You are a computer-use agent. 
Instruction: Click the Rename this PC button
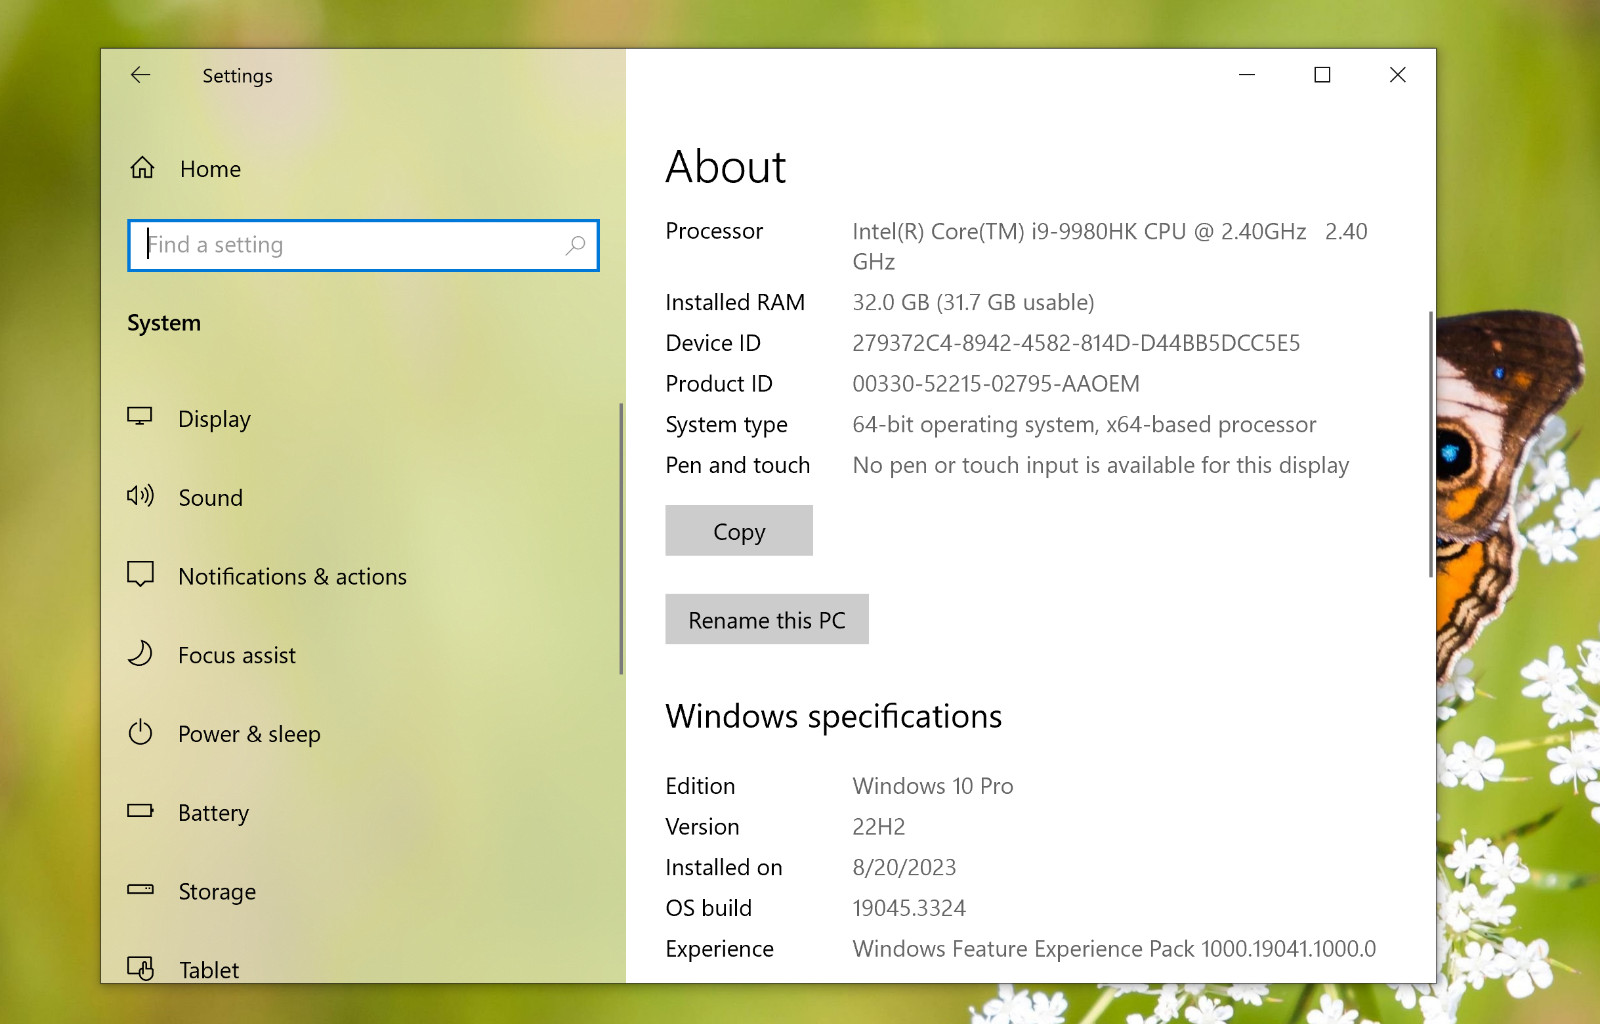767,620
